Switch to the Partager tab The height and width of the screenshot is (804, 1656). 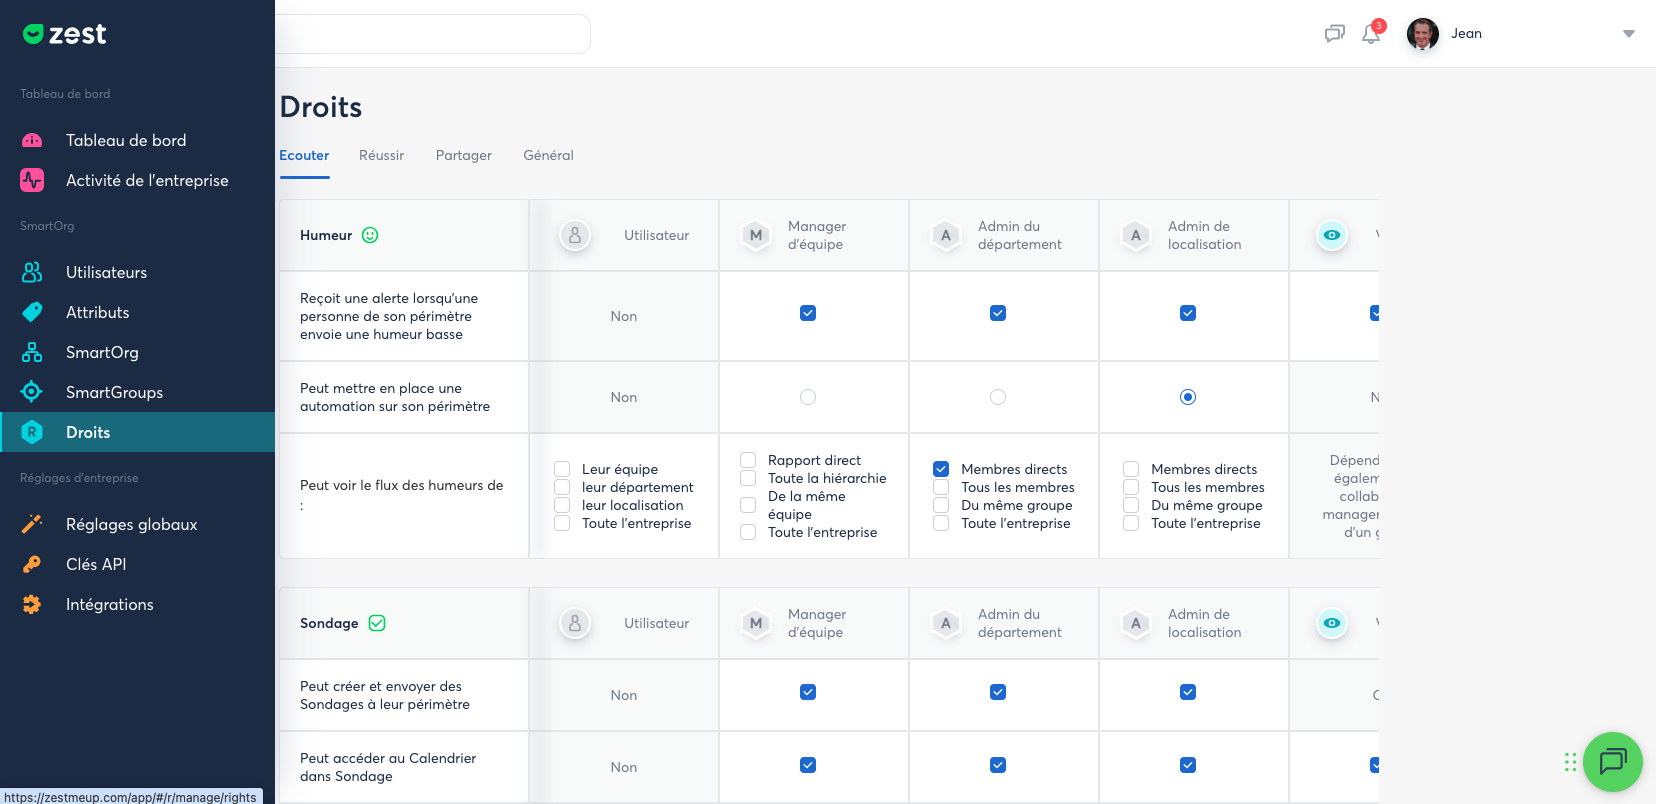pos(463,155)
